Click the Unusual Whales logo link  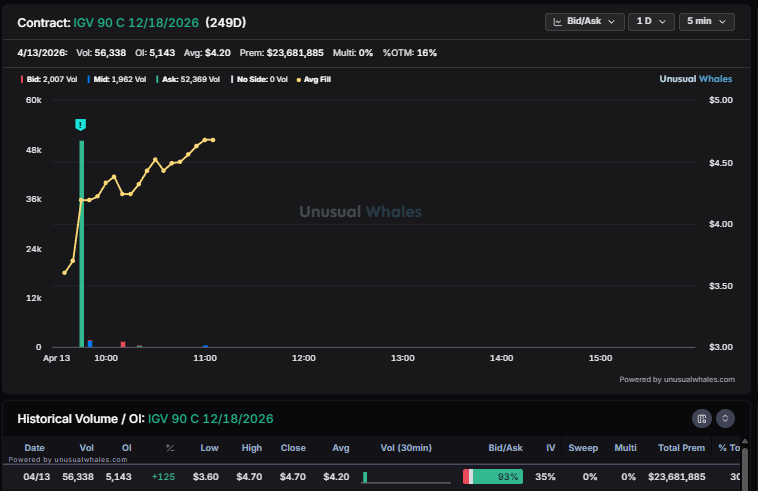pyautogui.click(x=696, y=79)
